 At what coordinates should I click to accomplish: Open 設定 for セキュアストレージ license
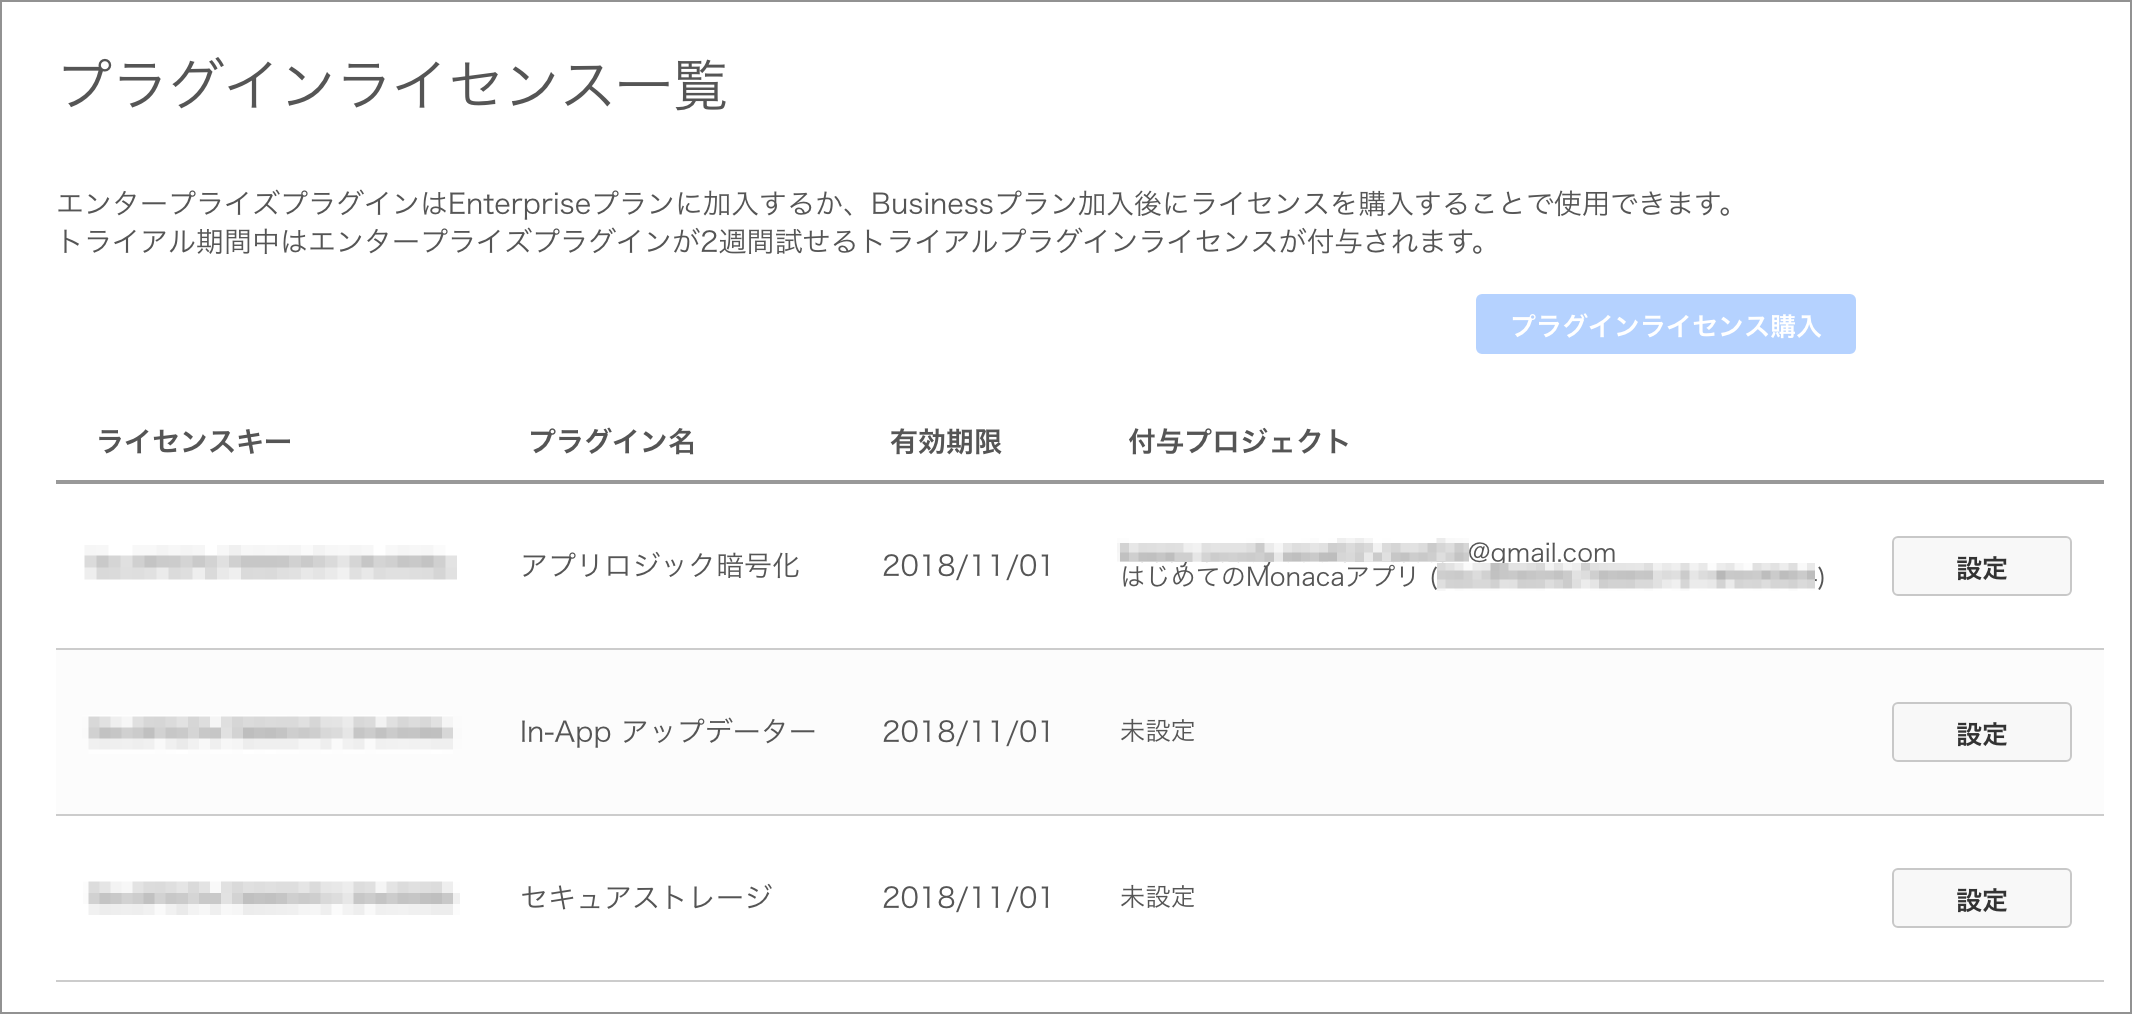[x=1981, y=898]
